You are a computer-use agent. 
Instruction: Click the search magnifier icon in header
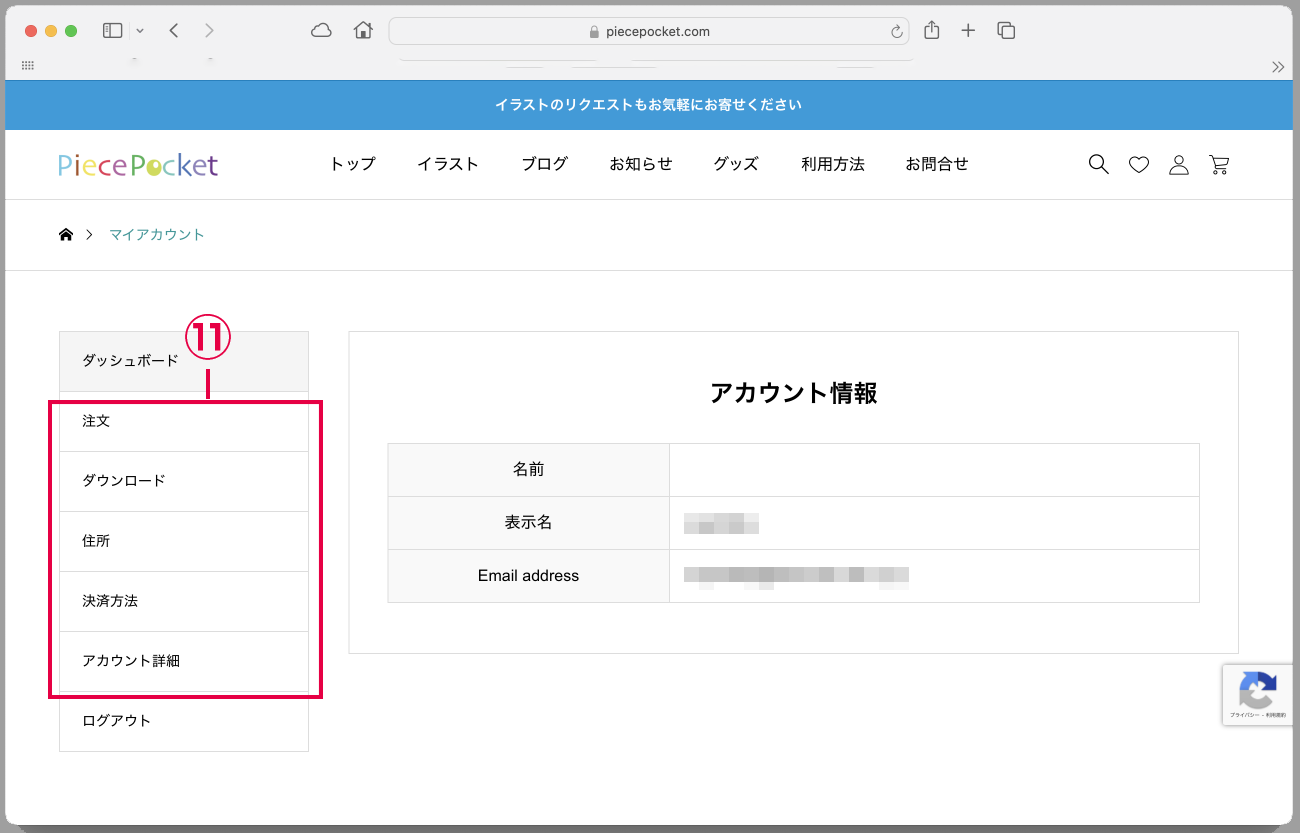1098,165
